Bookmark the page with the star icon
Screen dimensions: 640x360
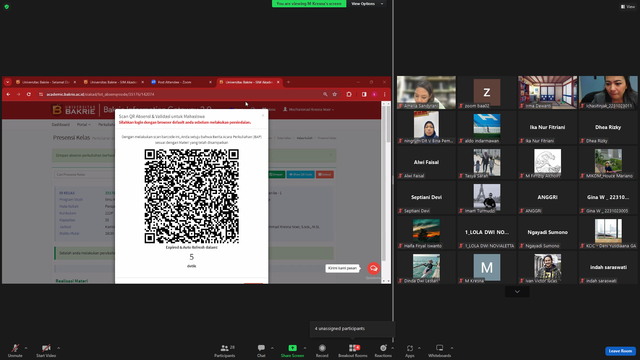(x=335, y=94)
